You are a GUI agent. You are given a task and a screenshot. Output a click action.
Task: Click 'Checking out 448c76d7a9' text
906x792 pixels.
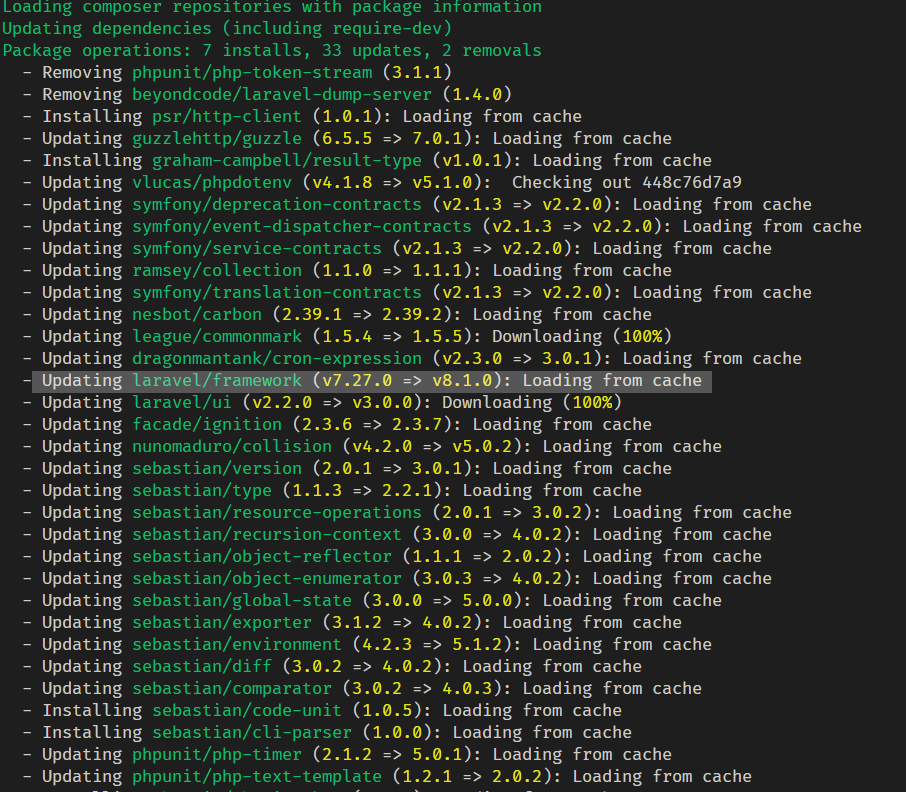click(626, 183)
